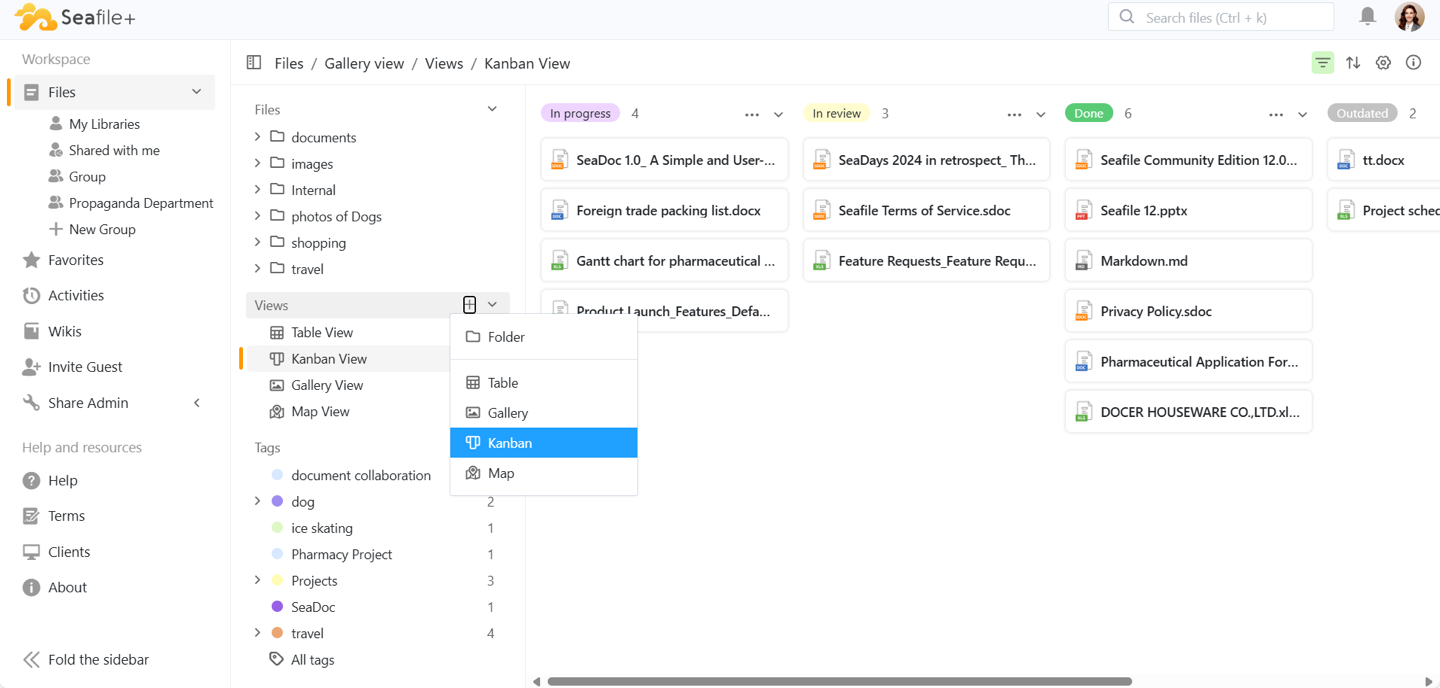Viewport: 1440px width, 688px height.
Task: Click Fold the sidebar
Action: [x=86, y=659]
